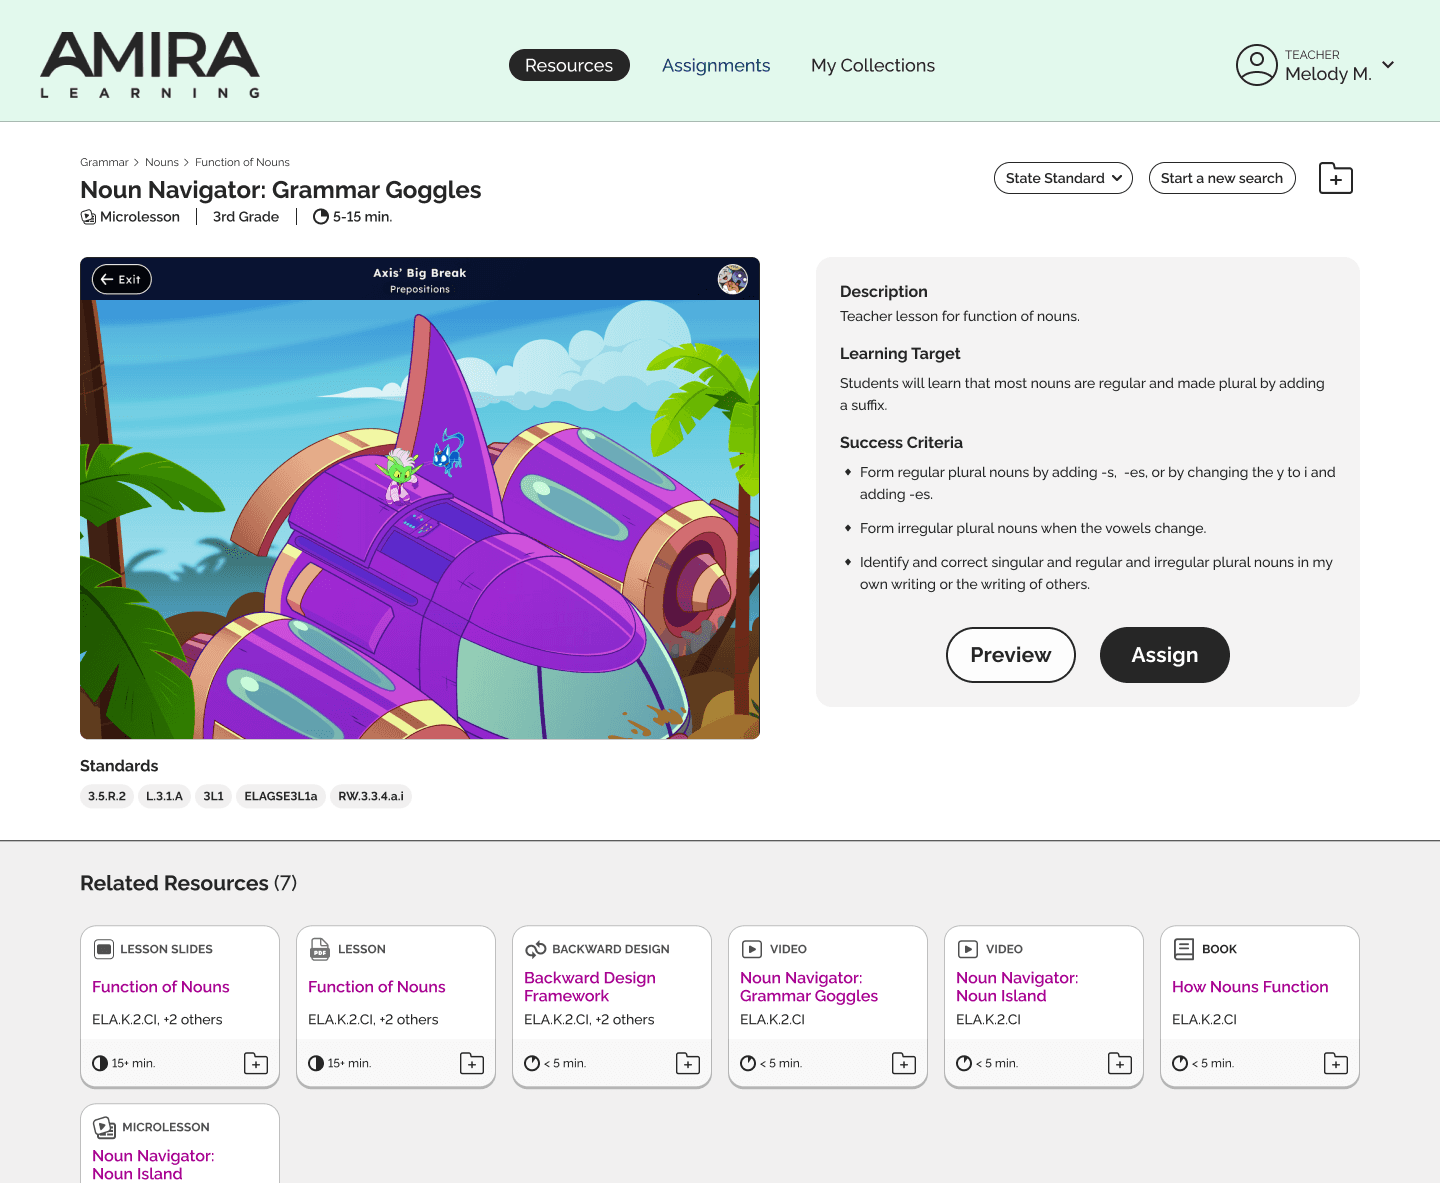This screenshot has width=1440, height=1183.
Task: Click the Noun Island video type icon
Action: click(968, 949)
